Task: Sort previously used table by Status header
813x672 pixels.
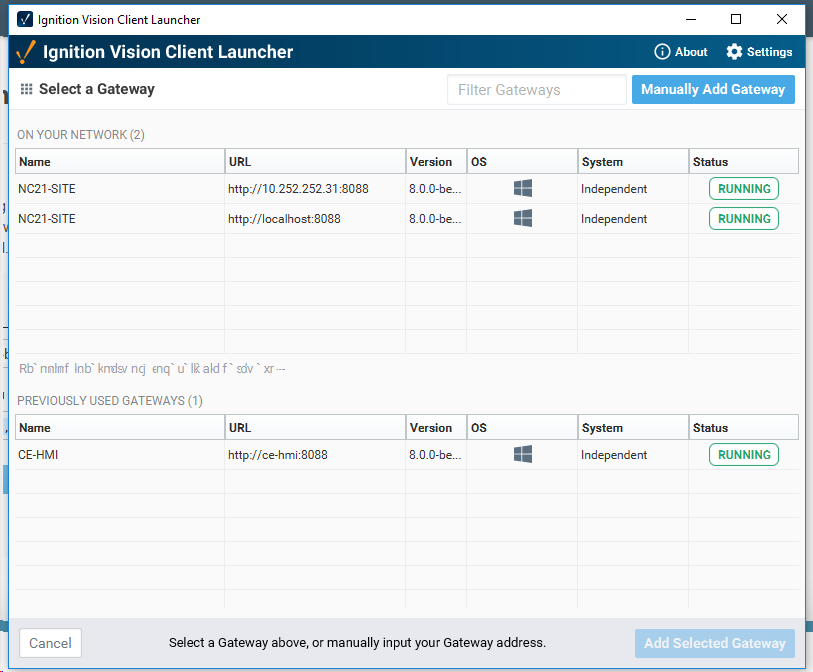Action: click(x=744, y=428)
